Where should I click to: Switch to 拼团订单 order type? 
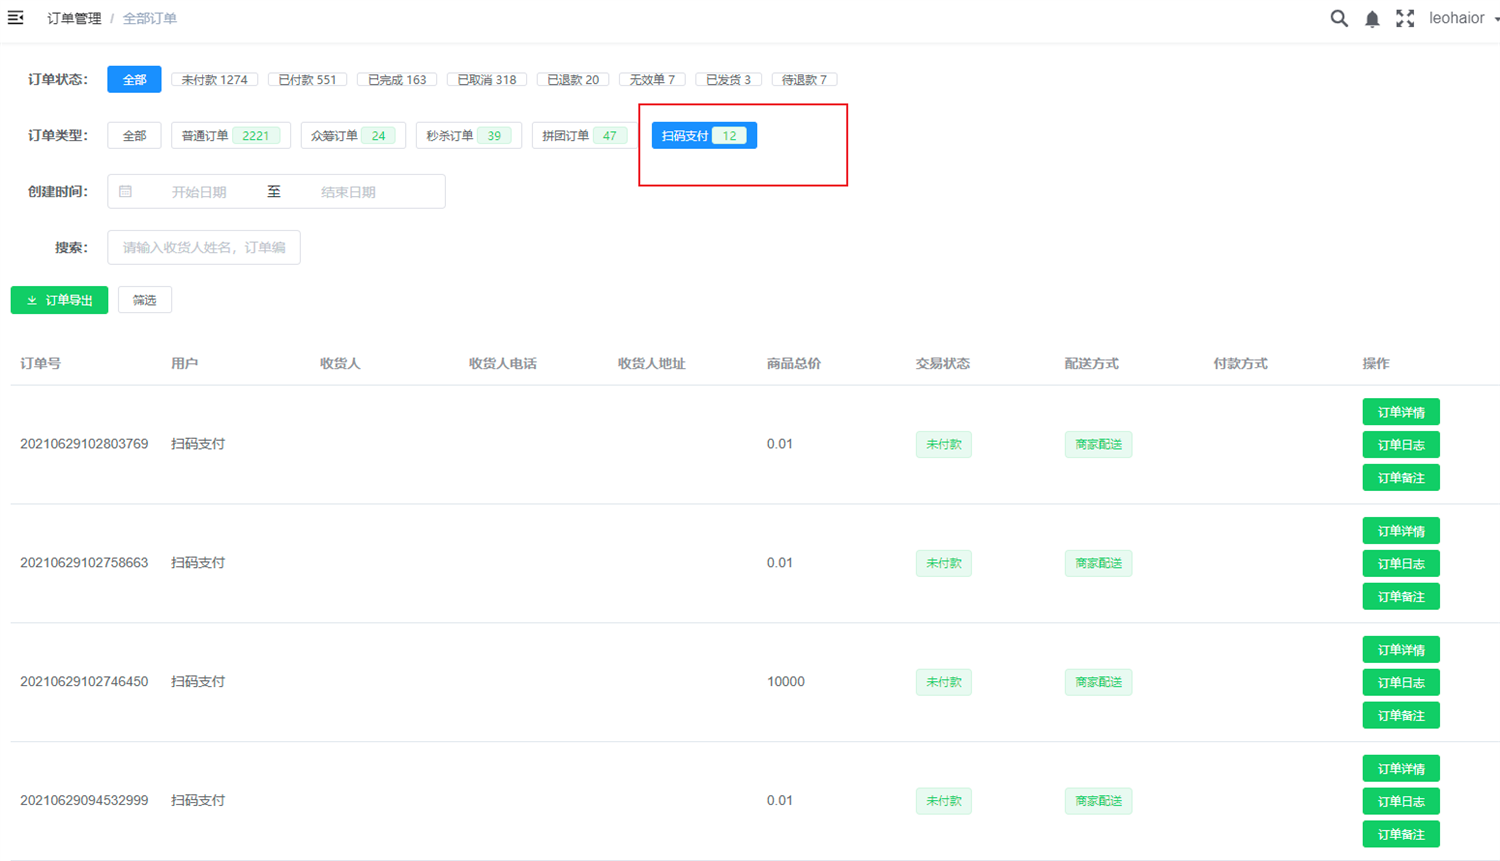[x=580, y=136]
